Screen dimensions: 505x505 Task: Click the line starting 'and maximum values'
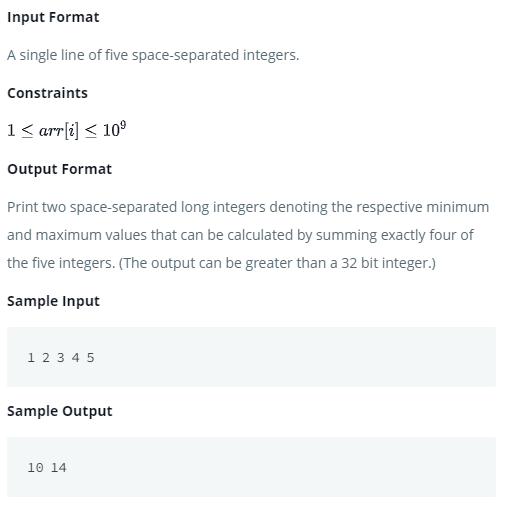pyautogui.click(x=240, y=235)
